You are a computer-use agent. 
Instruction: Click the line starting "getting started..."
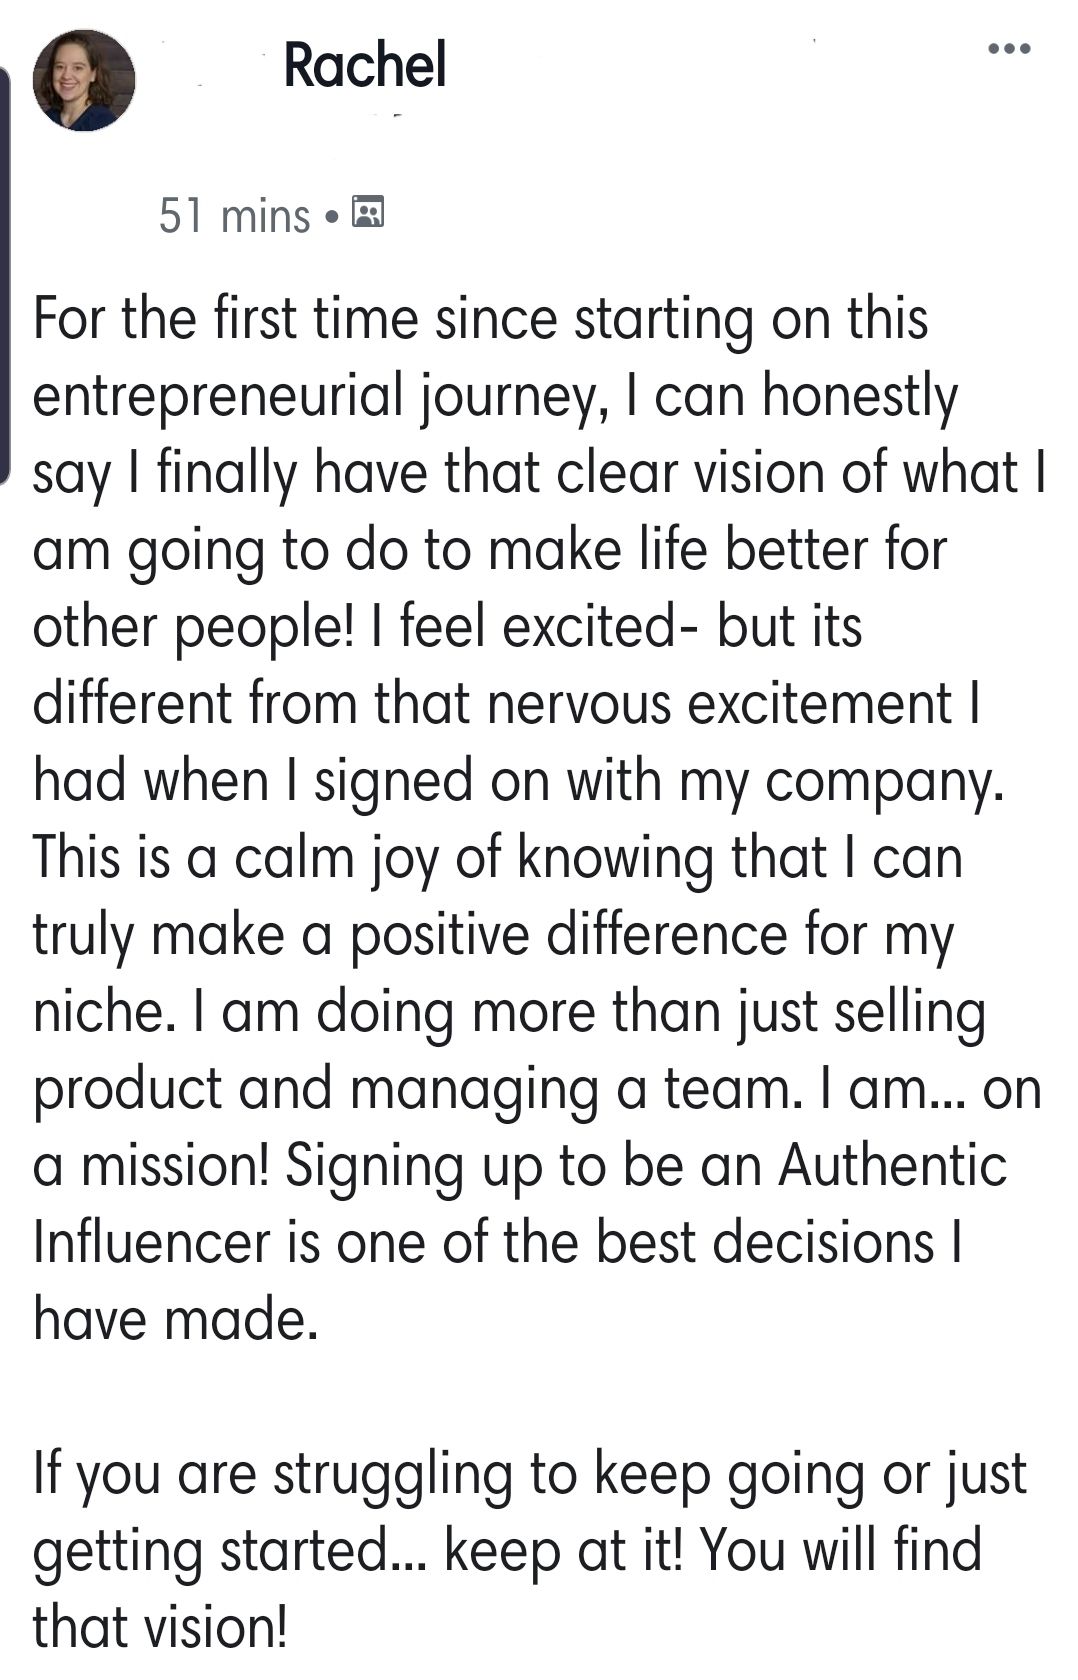[x=507, y=1551]
